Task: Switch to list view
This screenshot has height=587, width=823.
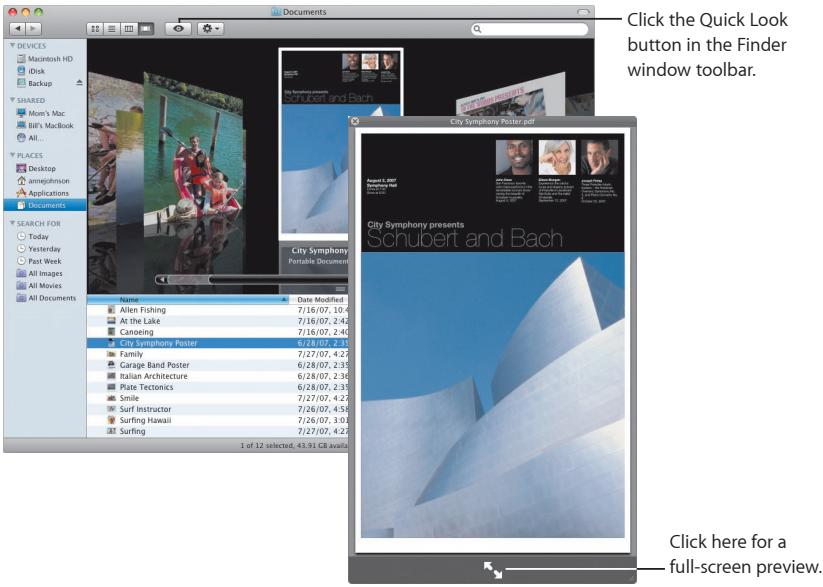Action: [x=112, y=28]
